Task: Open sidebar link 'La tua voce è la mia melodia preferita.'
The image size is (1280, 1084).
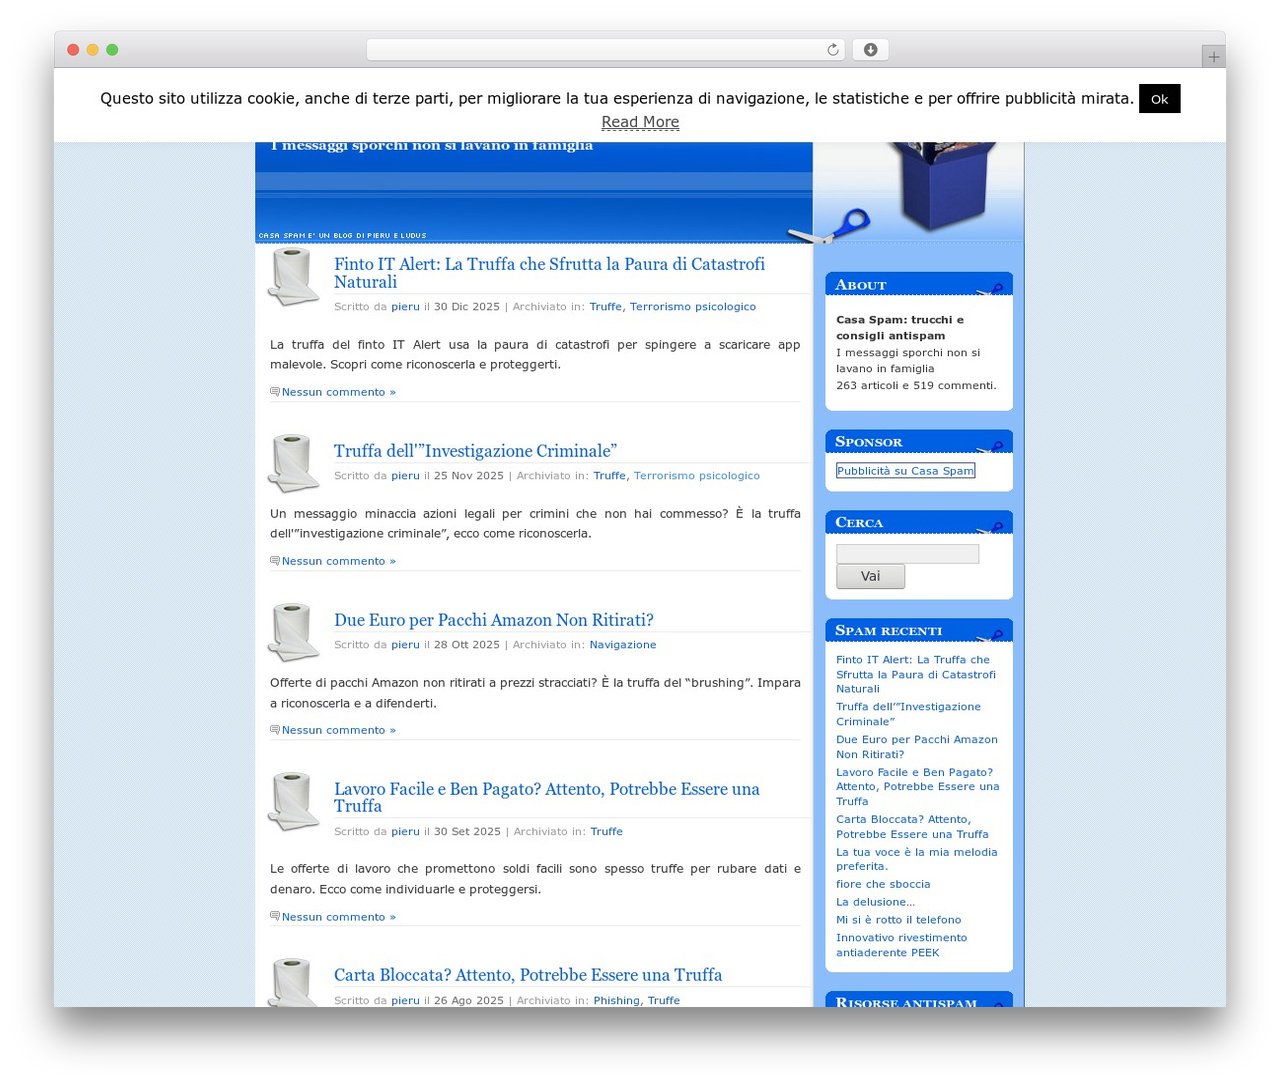Action: tap(917, 859)
